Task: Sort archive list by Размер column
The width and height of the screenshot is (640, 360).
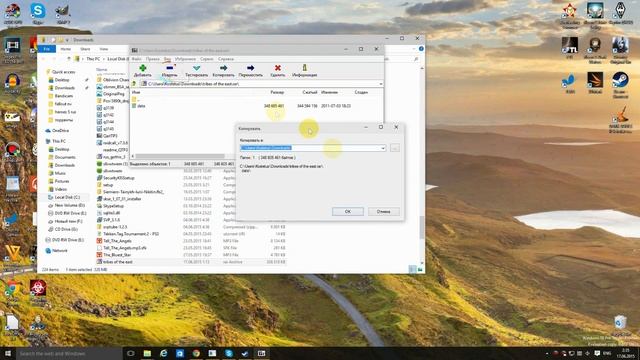Action: pos(277,92)
